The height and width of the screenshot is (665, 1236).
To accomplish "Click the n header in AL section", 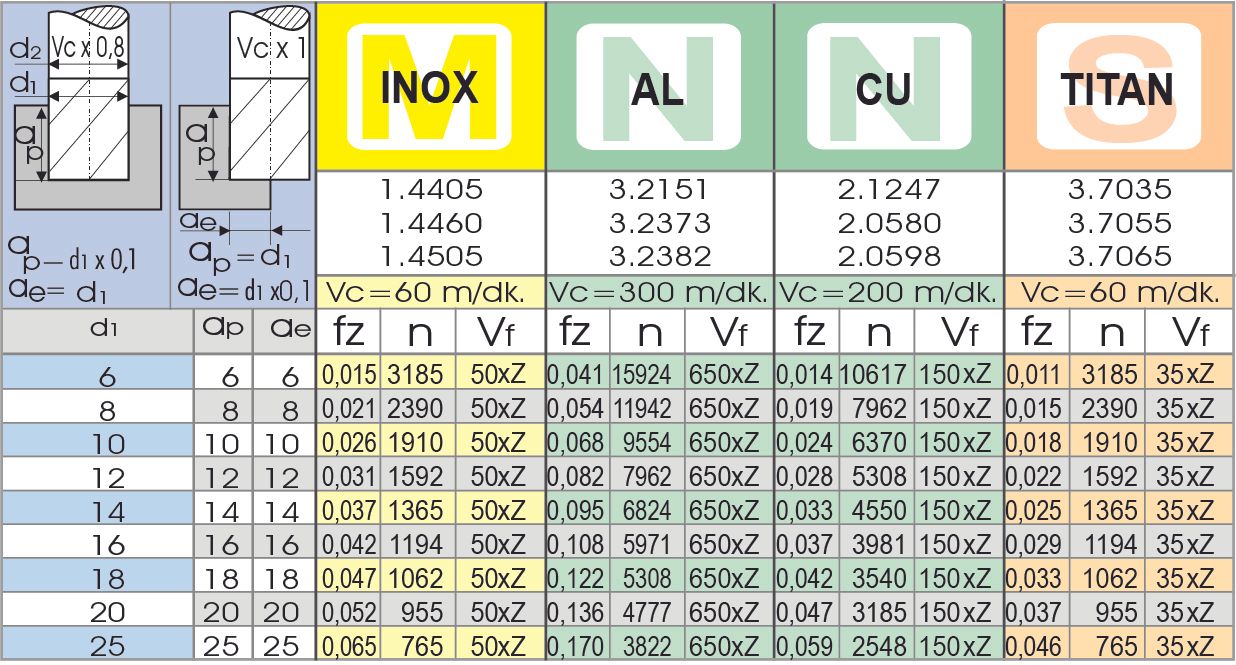I will [x=646, y=330].
